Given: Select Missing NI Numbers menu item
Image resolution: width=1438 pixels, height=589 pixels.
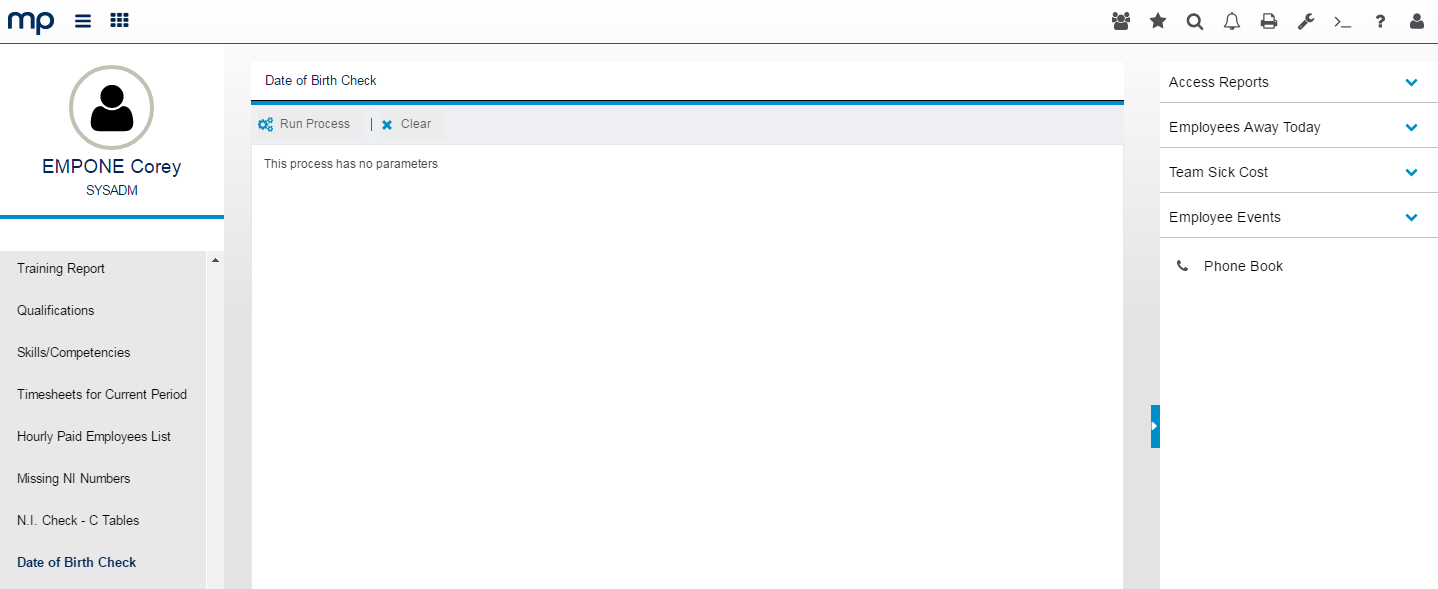Looking at the screenshot, I should click(74, 478).
